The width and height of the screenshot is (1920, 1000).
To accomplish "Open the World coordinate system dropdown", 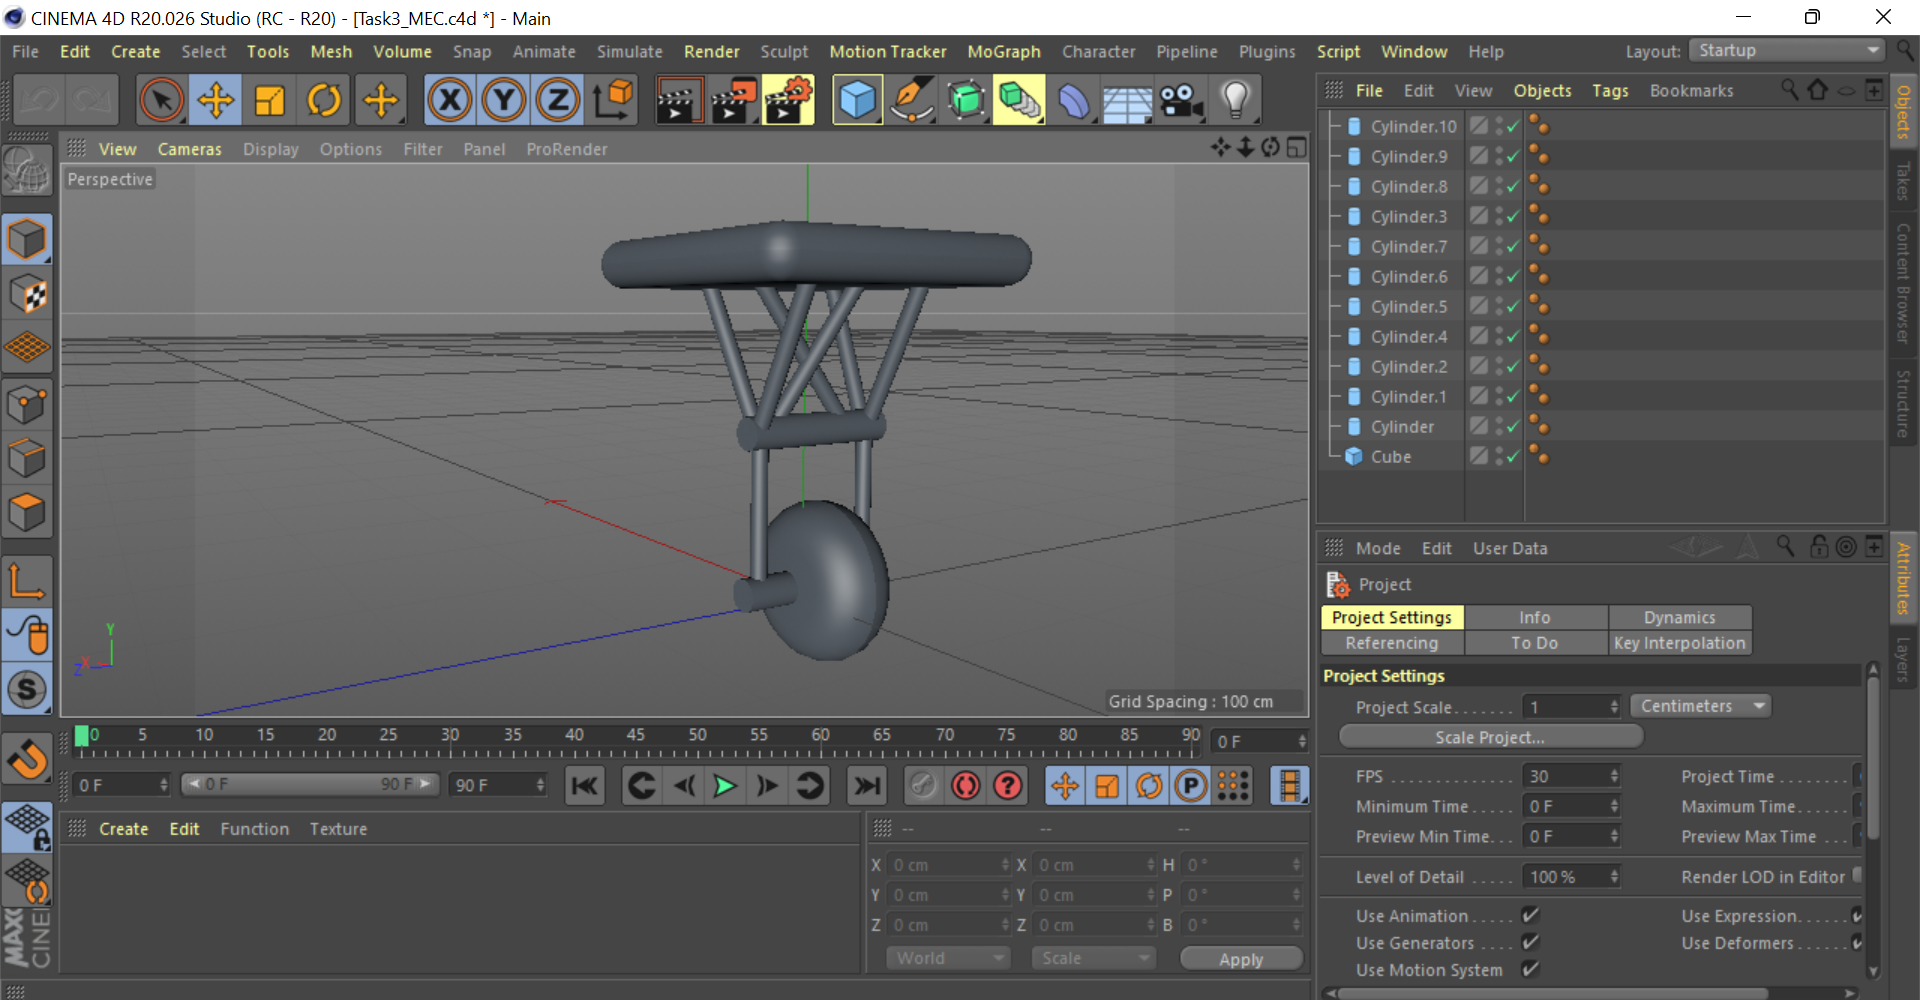I will 948,958.
